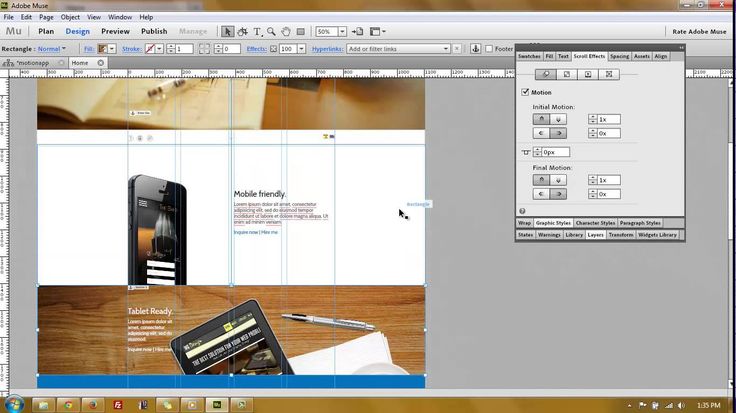This screenshot has height=413, width=736.
Task: Set Final Motion direction to up
Action: tap(541, 180)
